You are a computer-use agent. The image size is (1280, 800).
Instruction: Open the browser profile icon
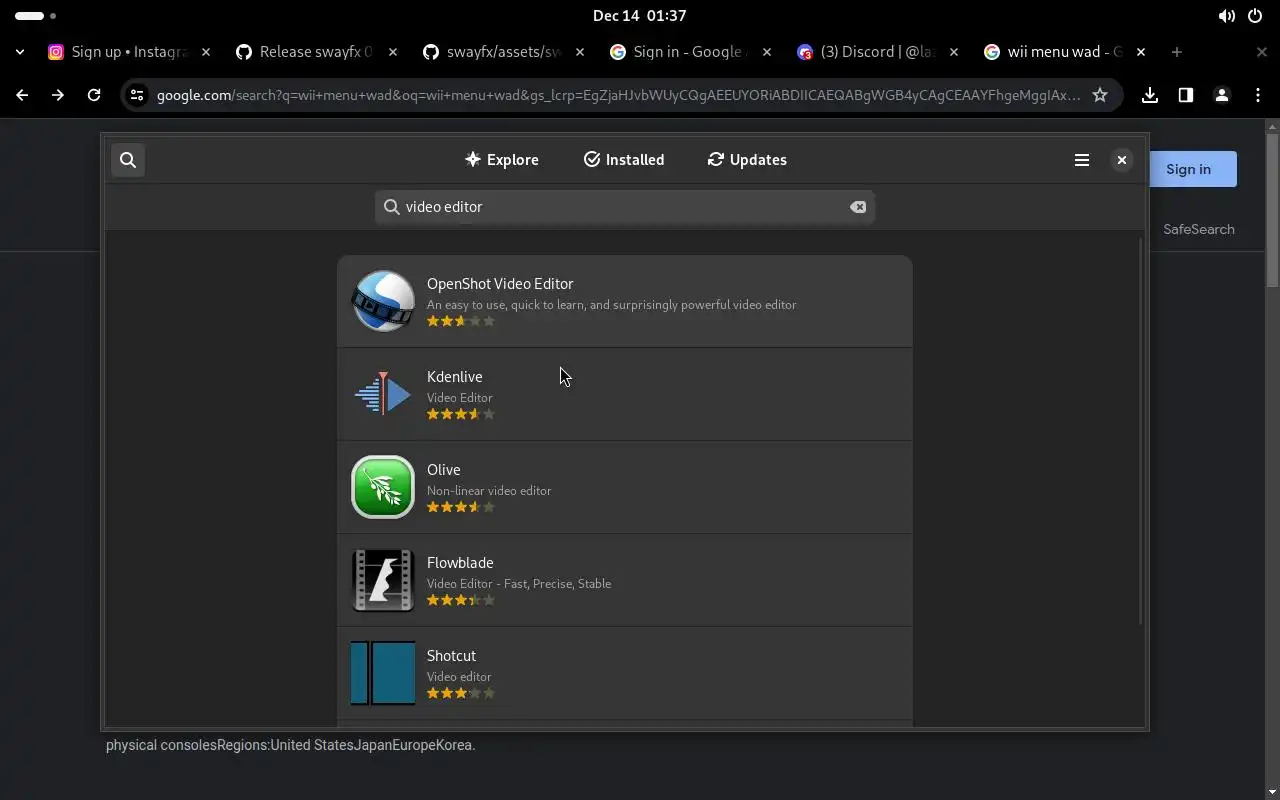1222,95
